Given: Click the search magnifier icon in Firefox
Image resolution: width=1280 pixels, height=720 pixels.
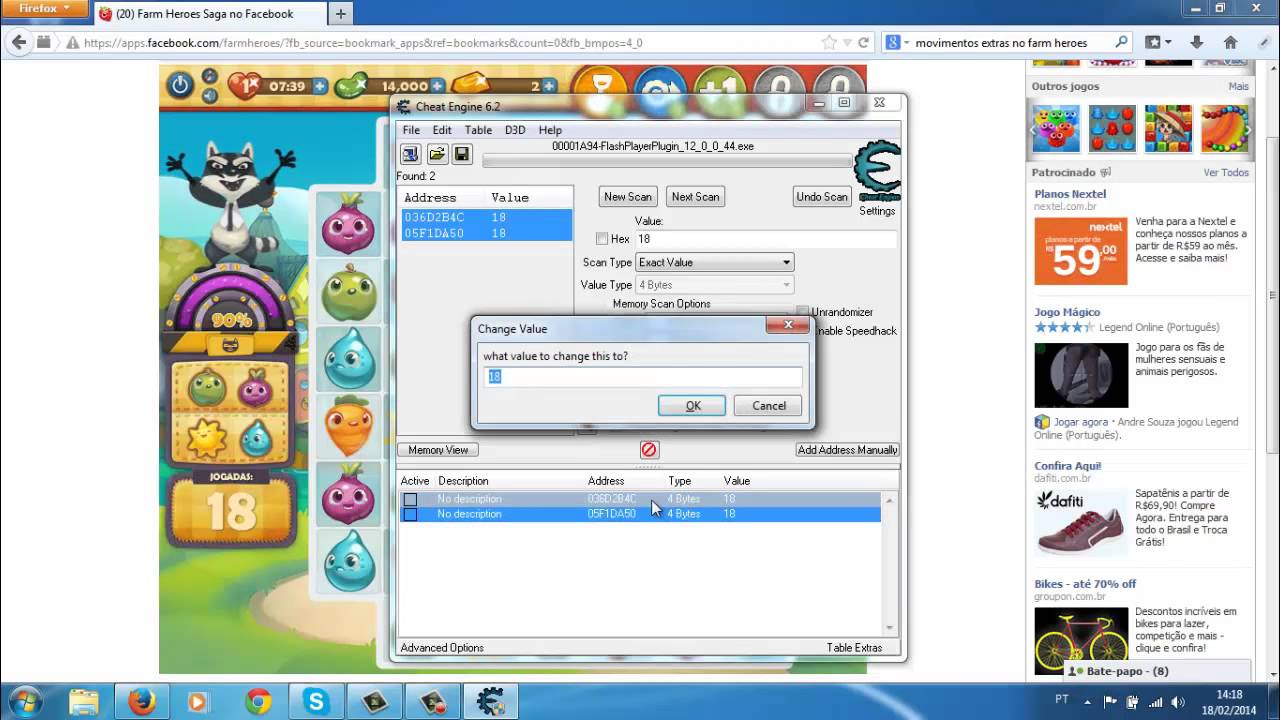Looking at the screenshot, I should (x=1121, y=43).
